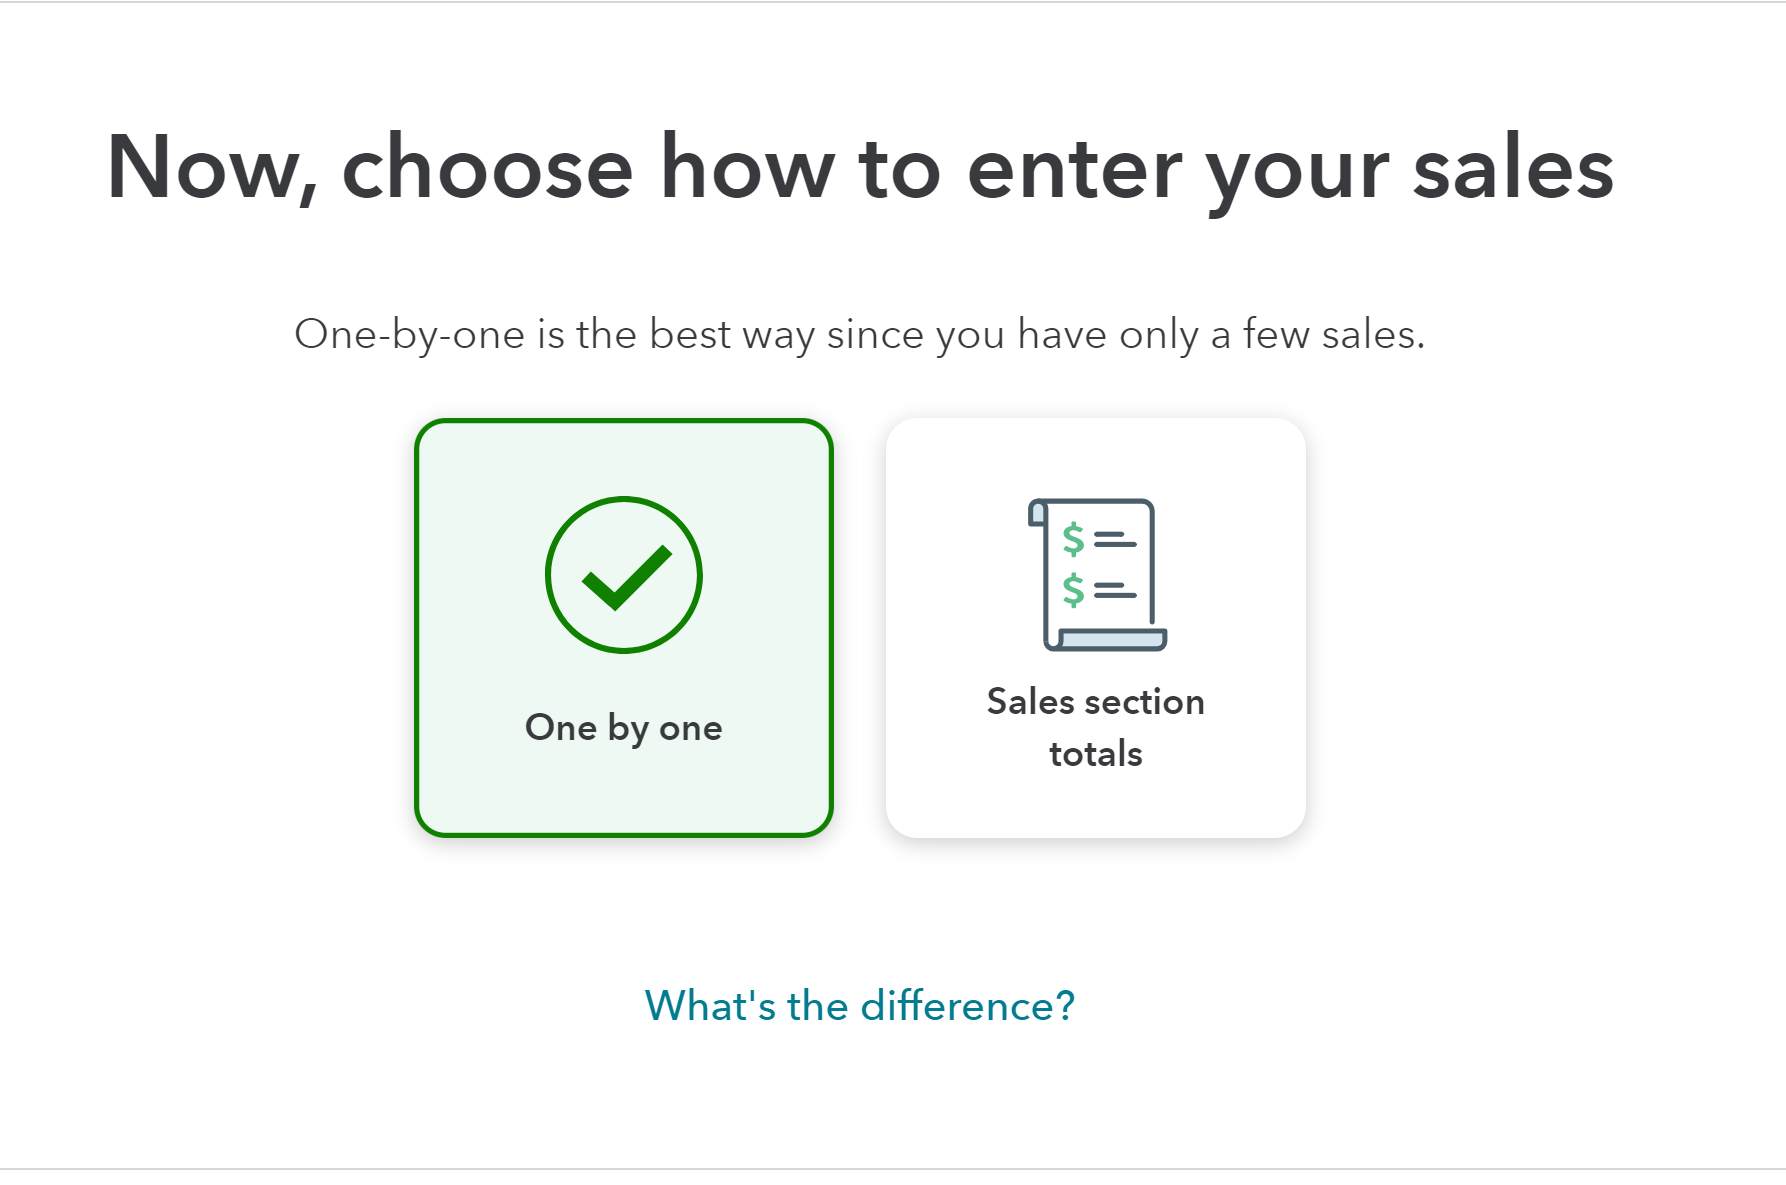The image size is (1786, 1185).
Task: Click the text lines on the receipt icon
Action: (1115, 565)
